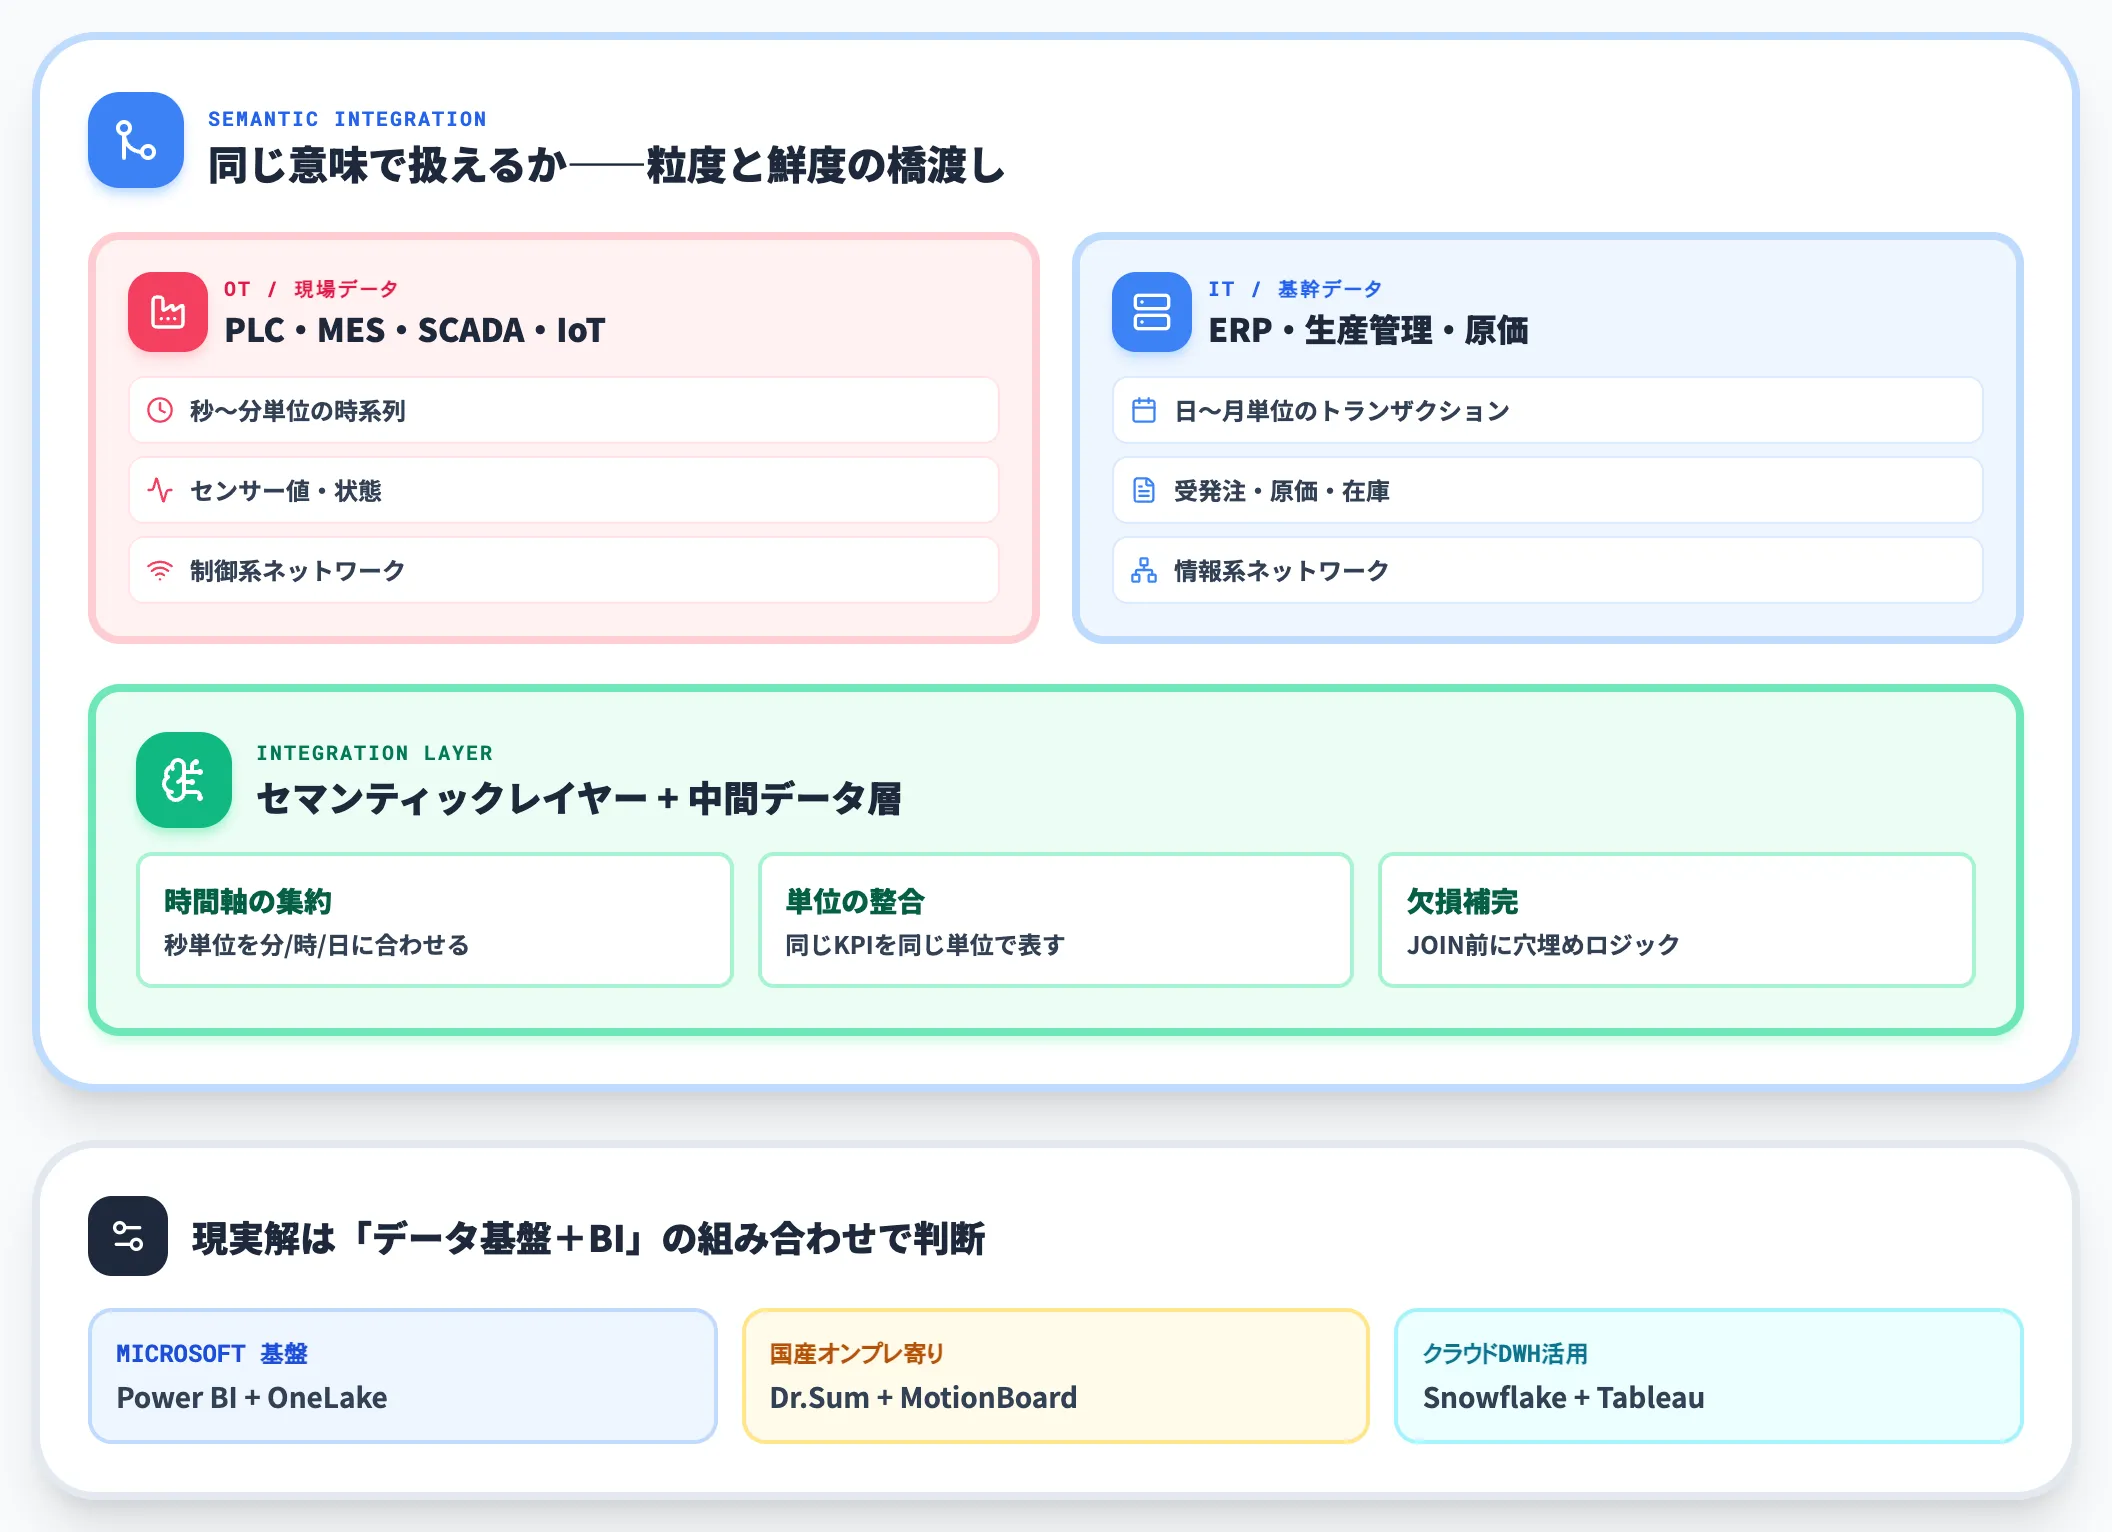Select the 受発注・原価・在庫 row

(1548, 490)
